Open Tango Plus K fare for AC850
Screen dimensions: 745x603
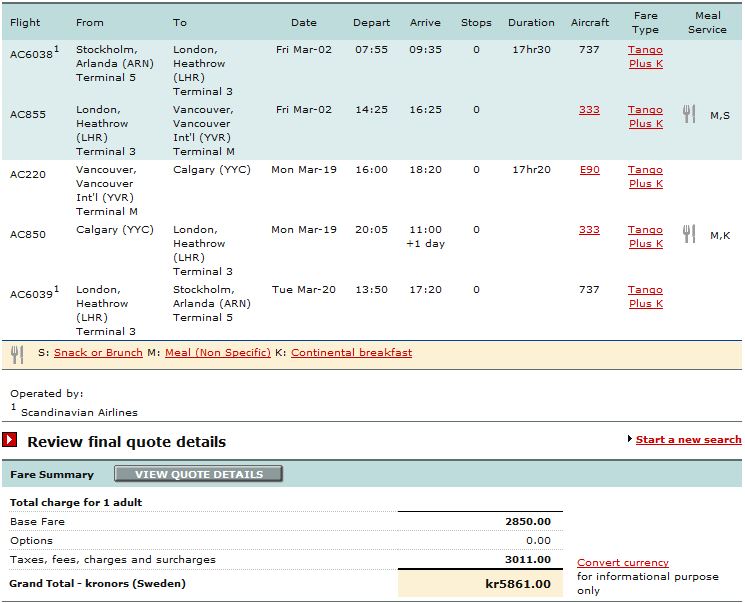pyautogui.click(x=645, y=237)
